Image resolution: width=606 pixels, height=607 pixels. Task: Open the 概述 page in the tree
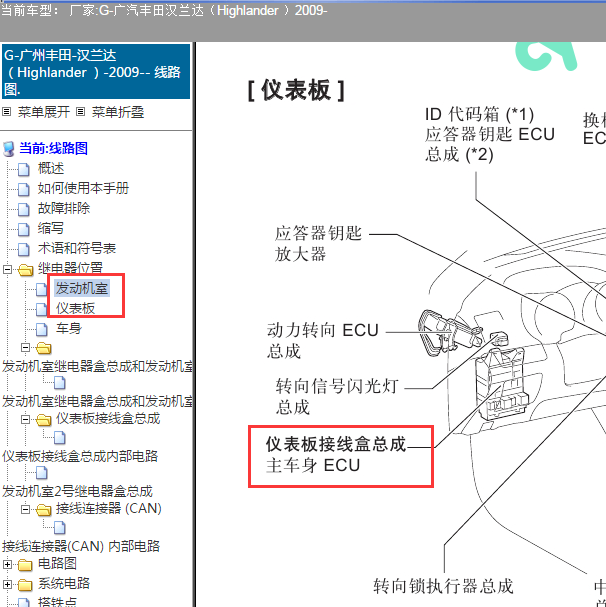pos(51,168)
